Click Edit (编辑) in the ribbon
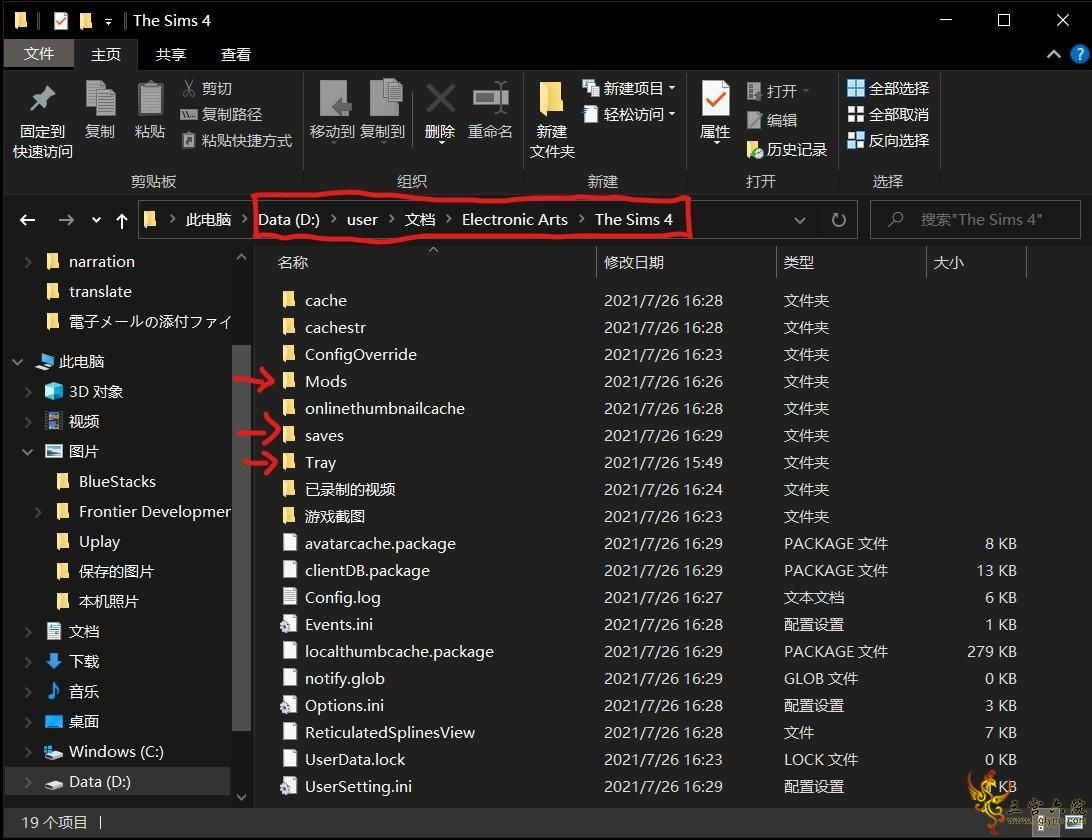The height and width of the screenshot is (840, 1092). (x=772, y=120)
